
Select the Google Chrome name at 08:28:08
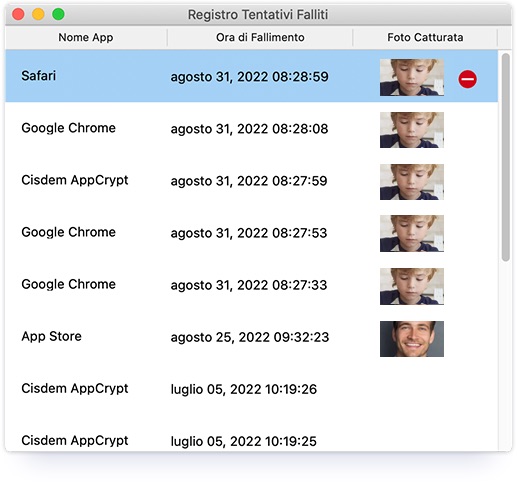(68, 128)
